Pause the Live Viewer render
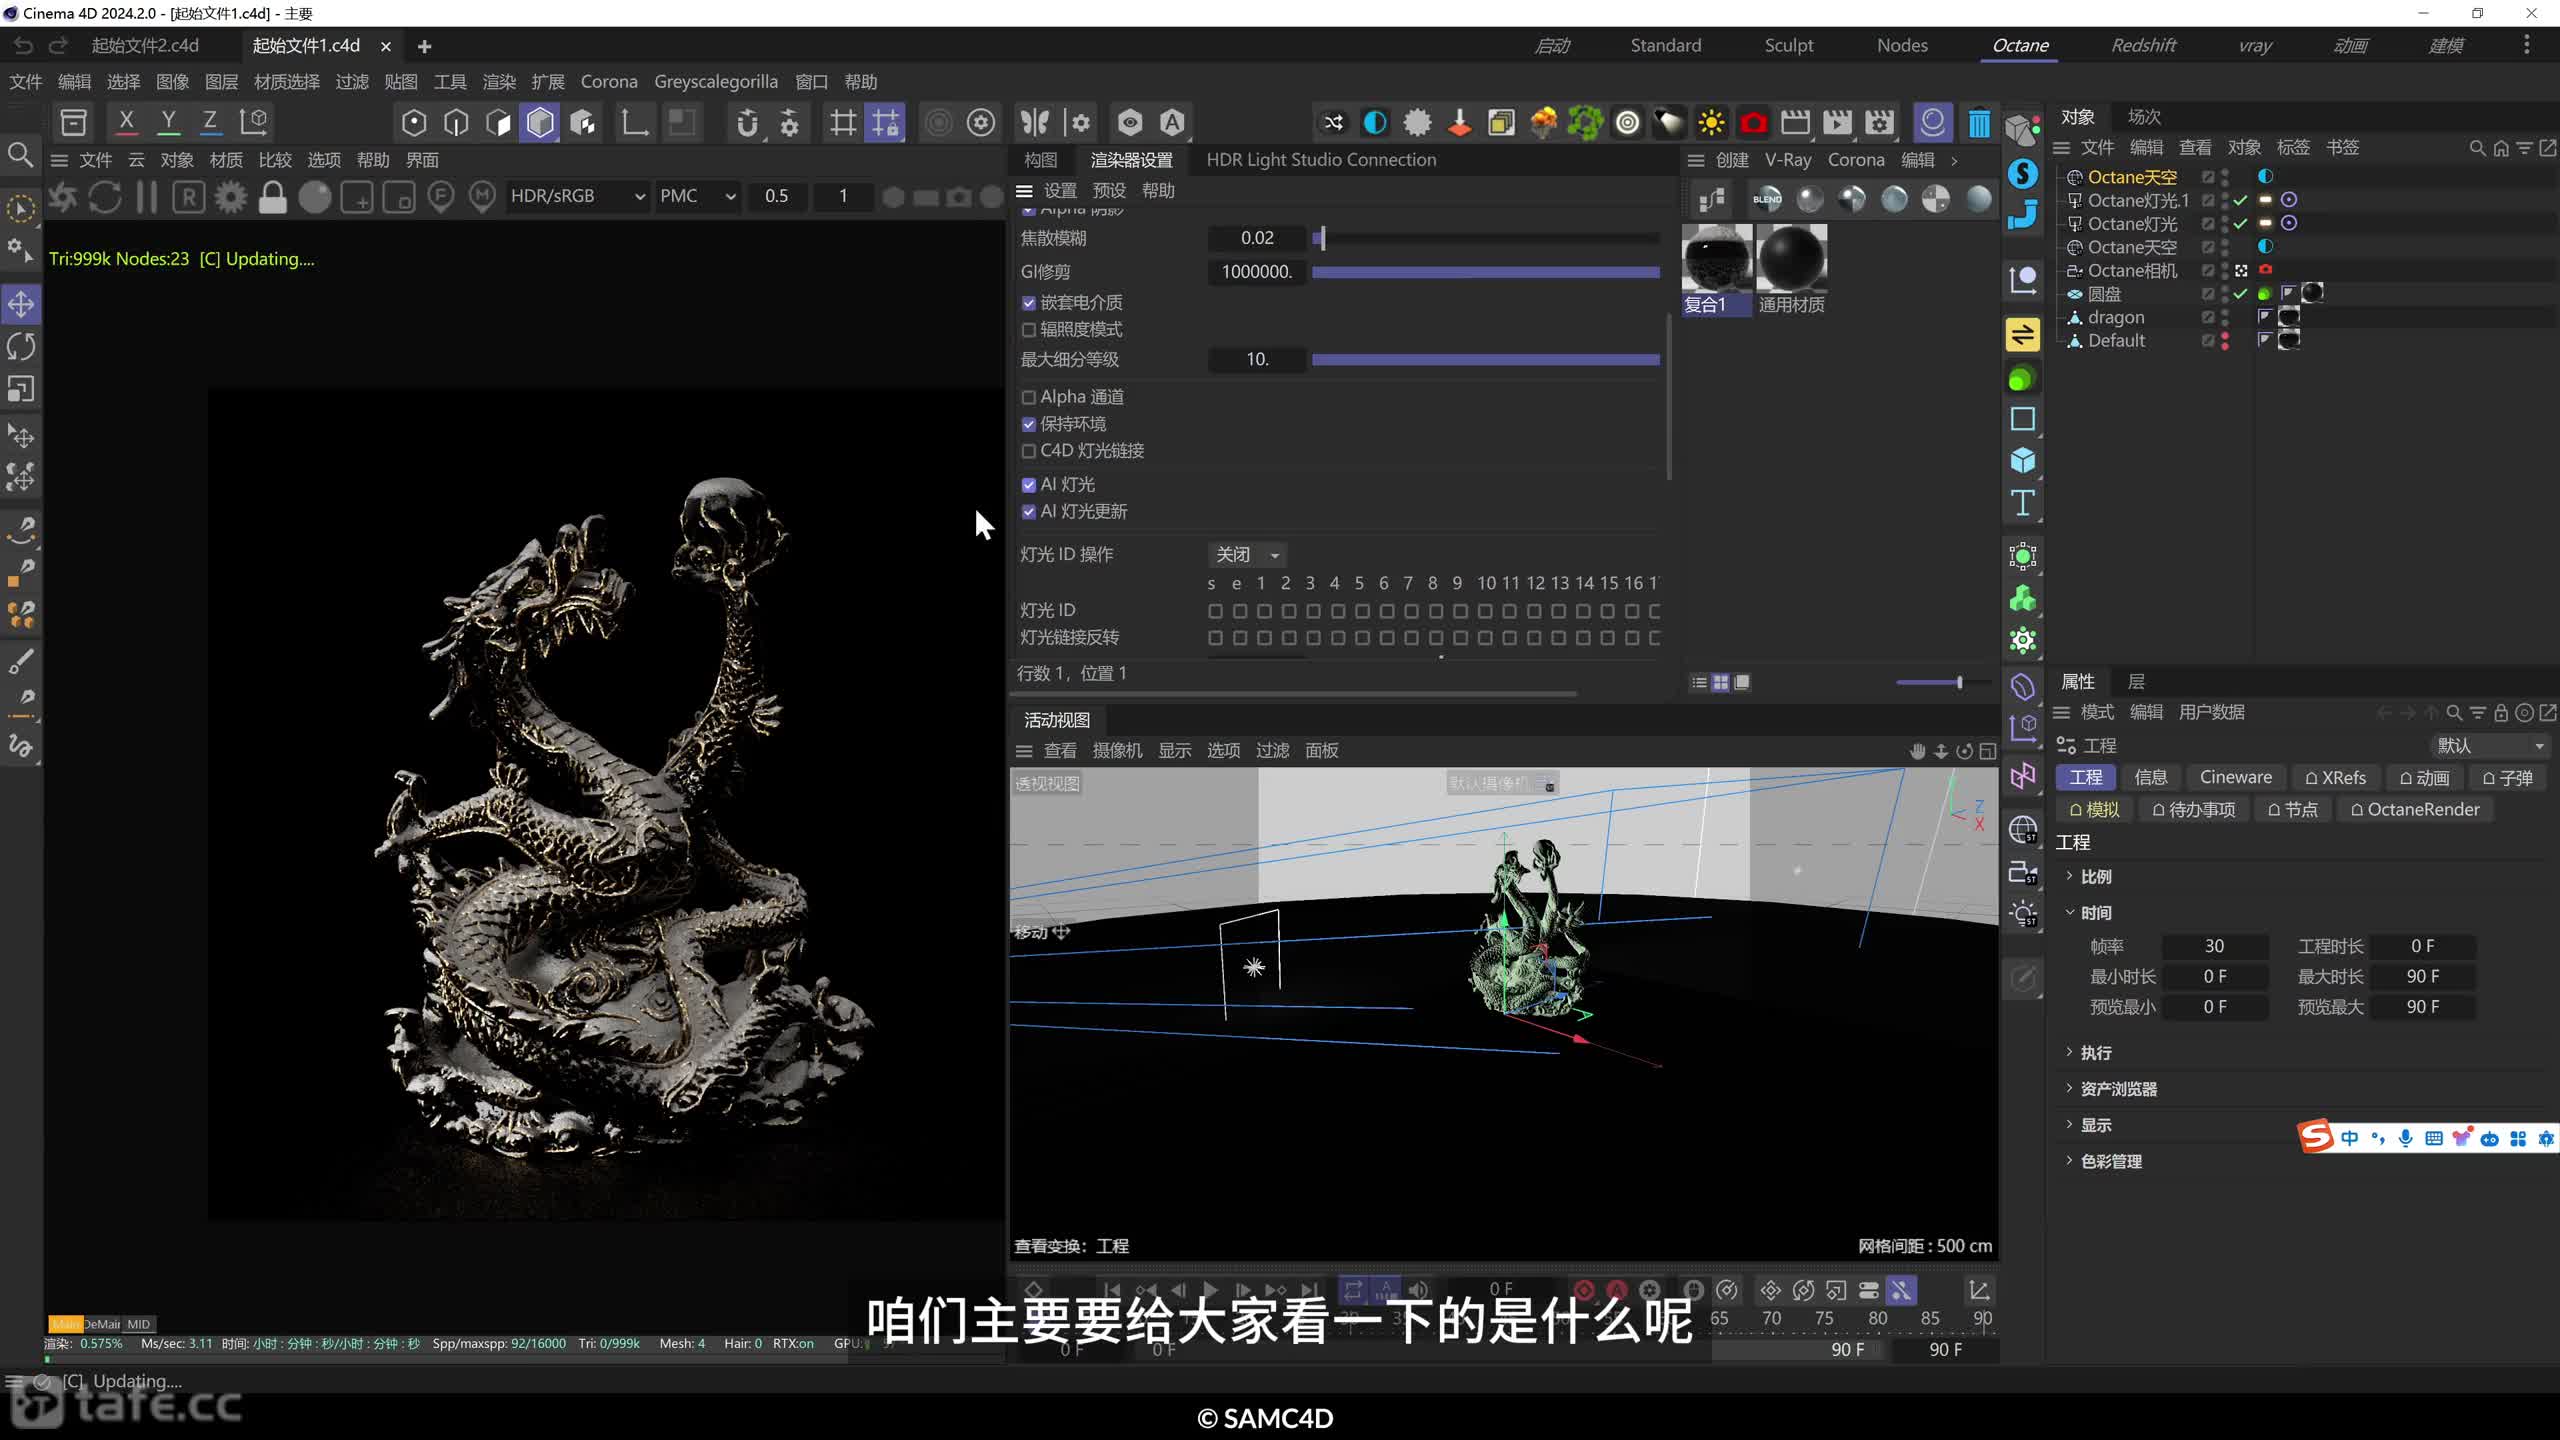The width and height of the screenshot is (2560, 1440). (x=147, y=197)
